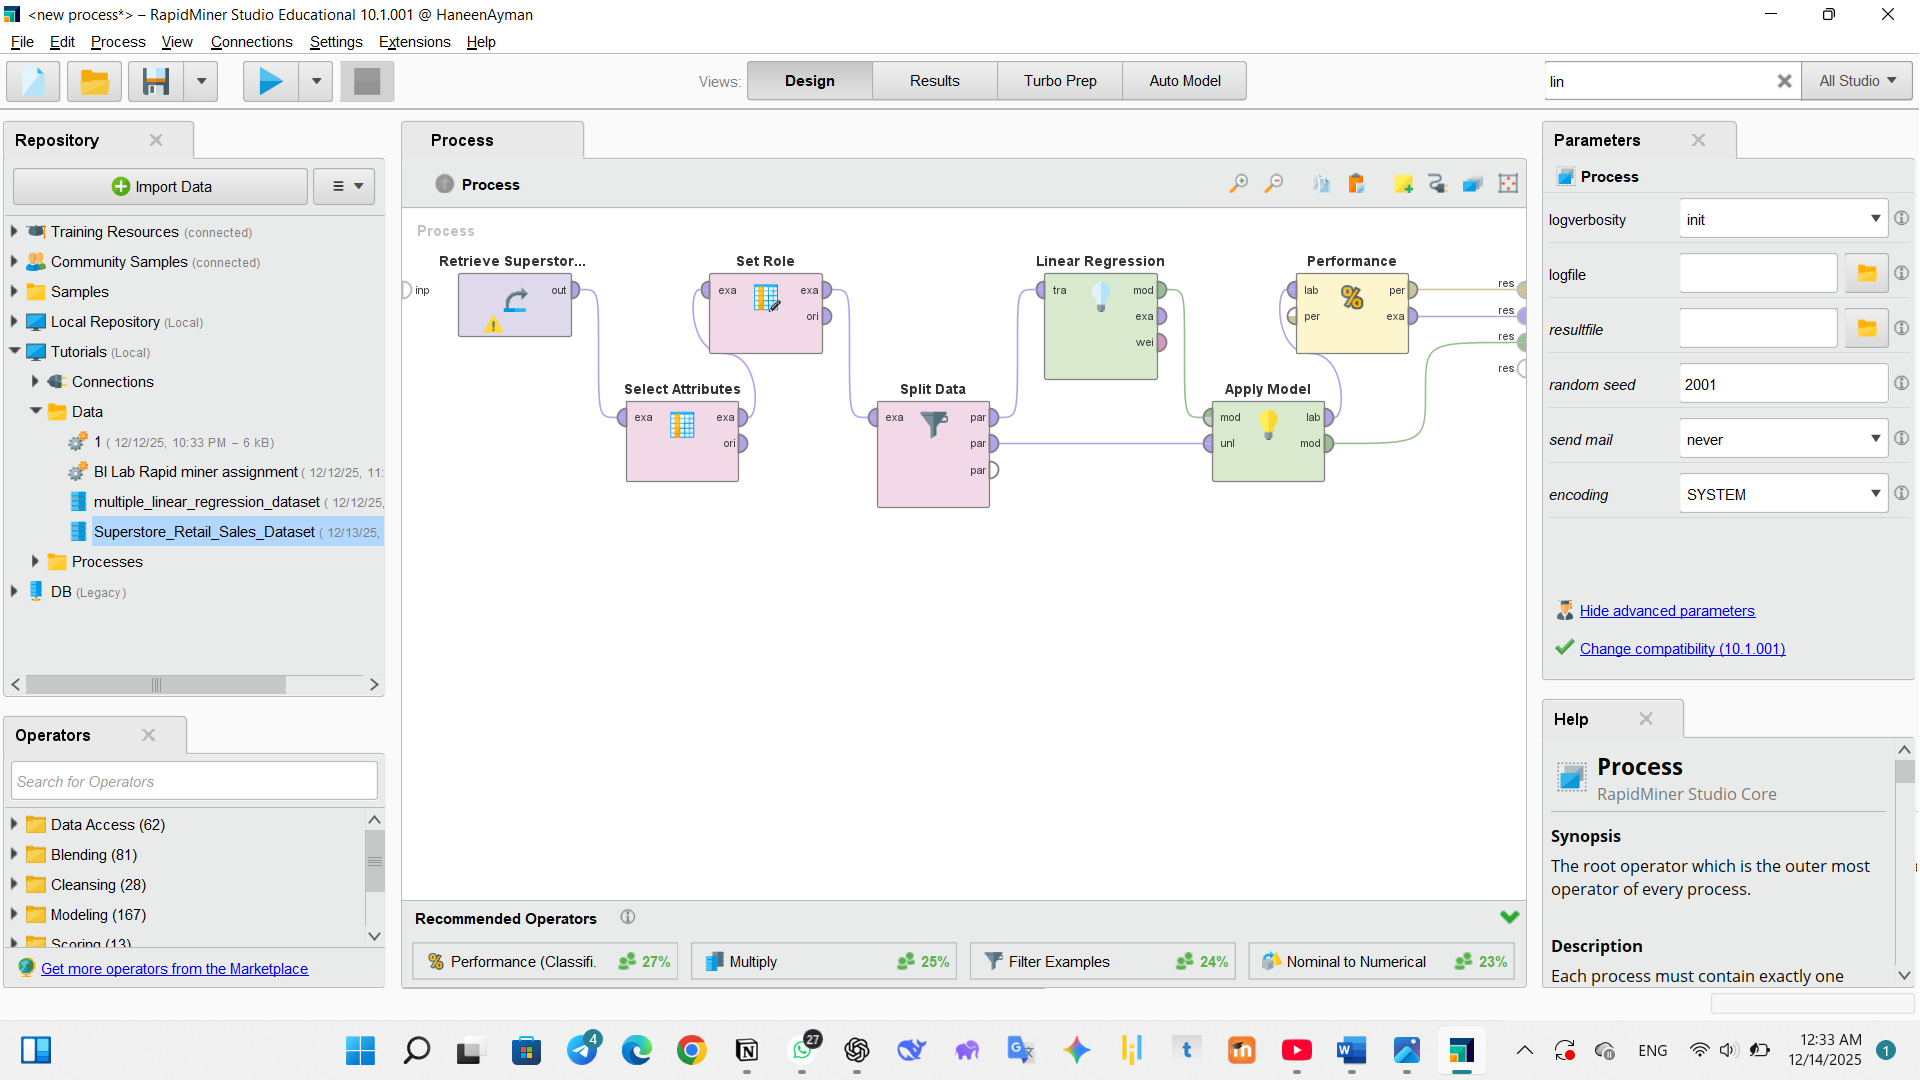Browse for logfile with folder icon
Image resolution: width=1920 pixels, height=1080 pixels.
[x=1866, y=274]
